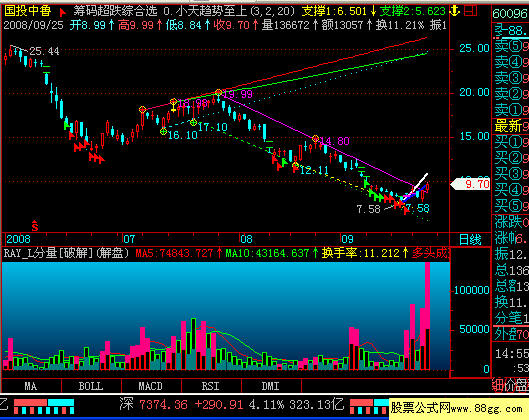Click the 买⑤ buy order row
The height and width of the screenshot is (420, 529).
point(511,205)
